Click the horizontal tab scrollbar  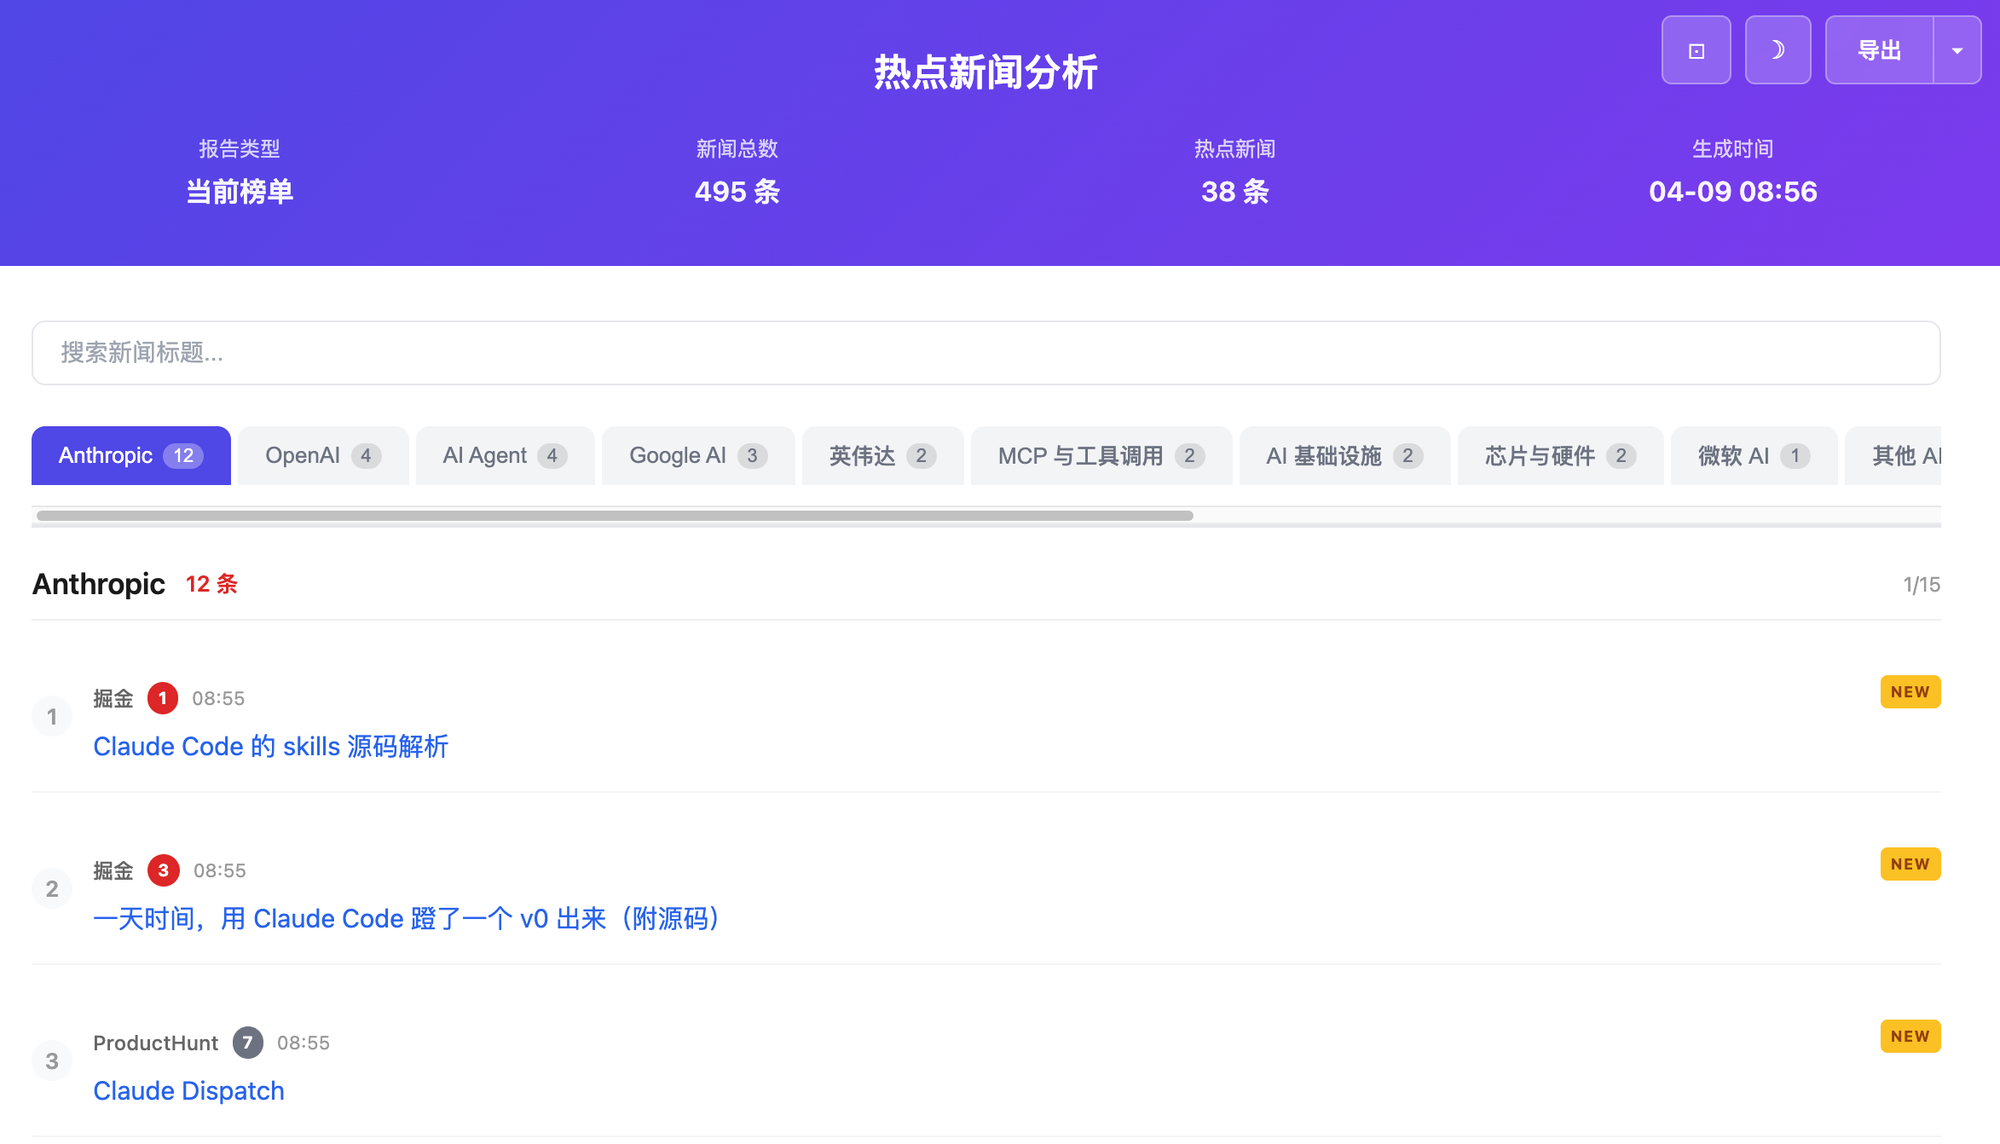[x=614, y=516]
